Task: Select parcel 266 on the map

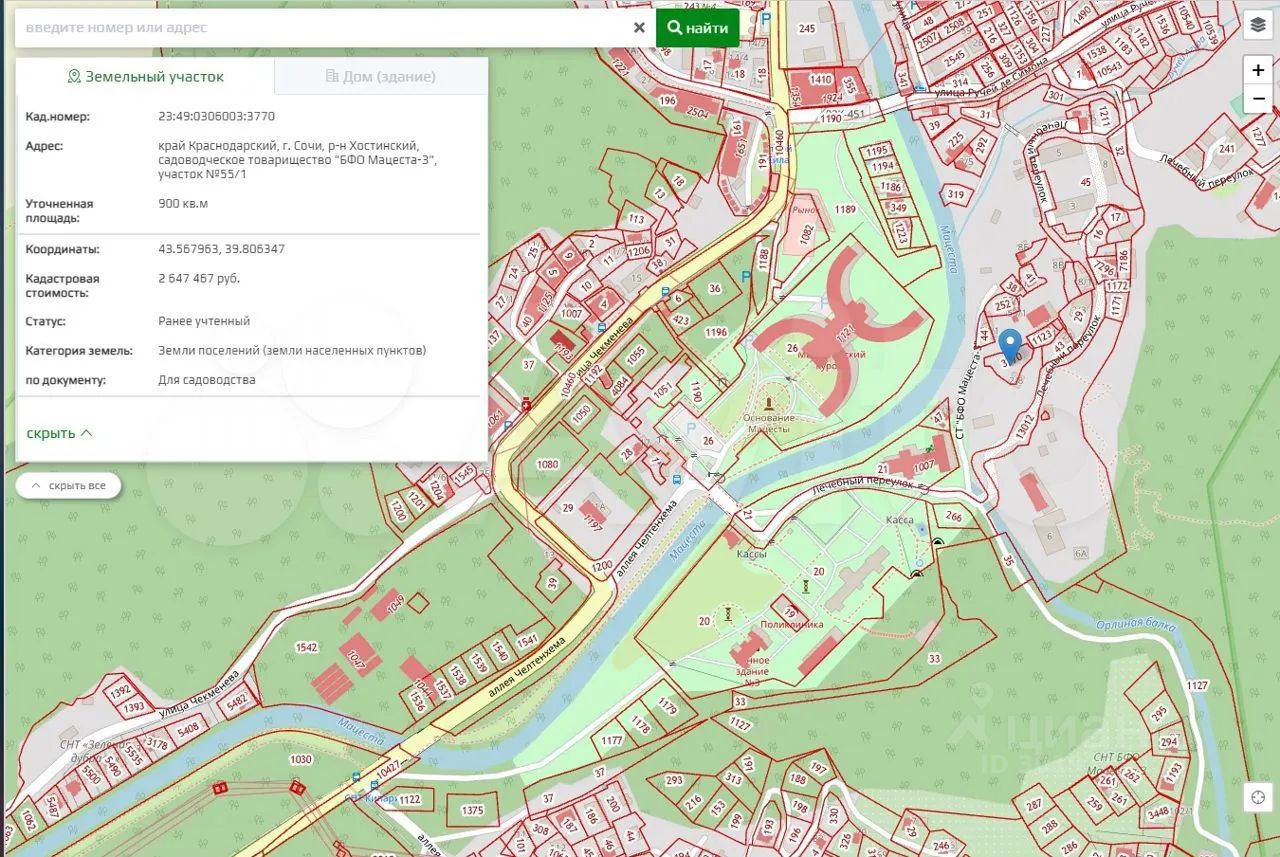Action: (954, 517)
